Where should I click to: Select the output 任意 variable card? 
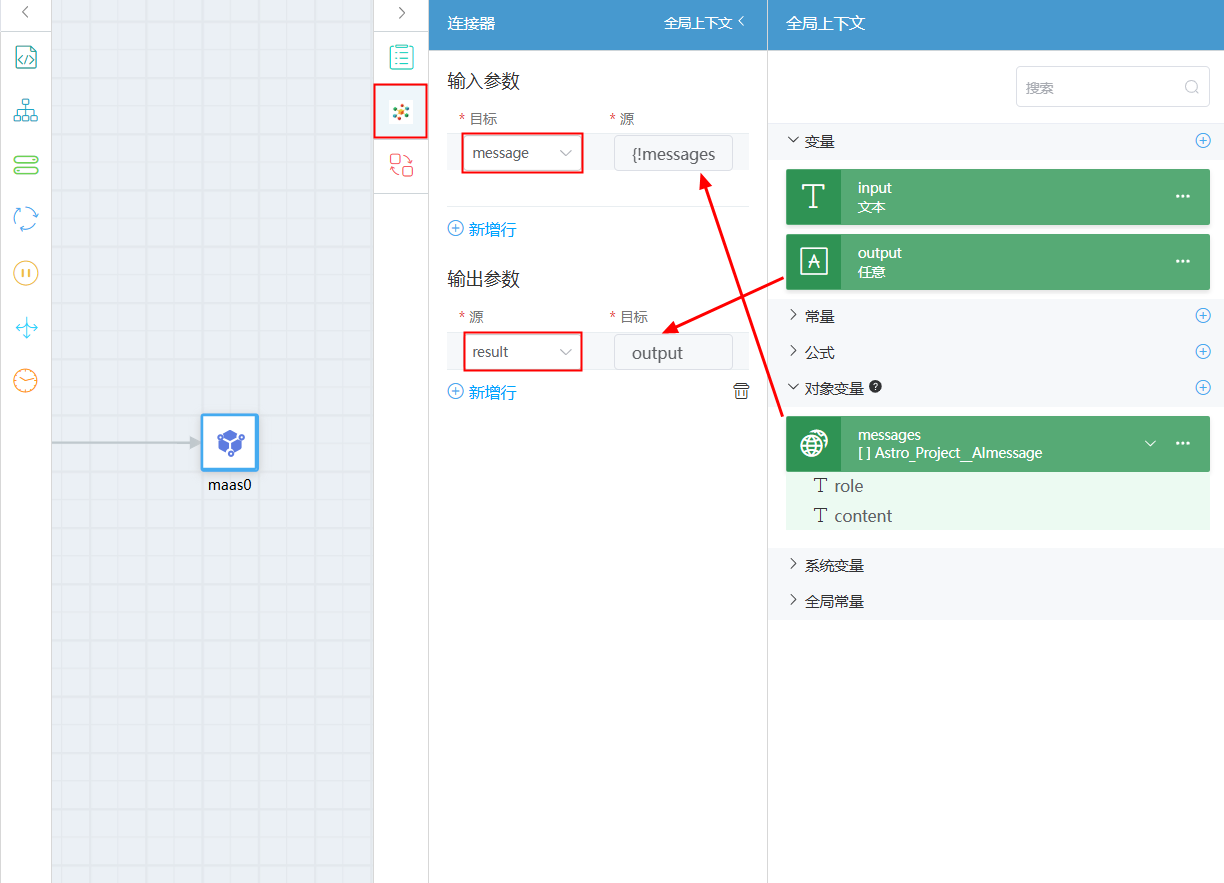coord(998,262)
